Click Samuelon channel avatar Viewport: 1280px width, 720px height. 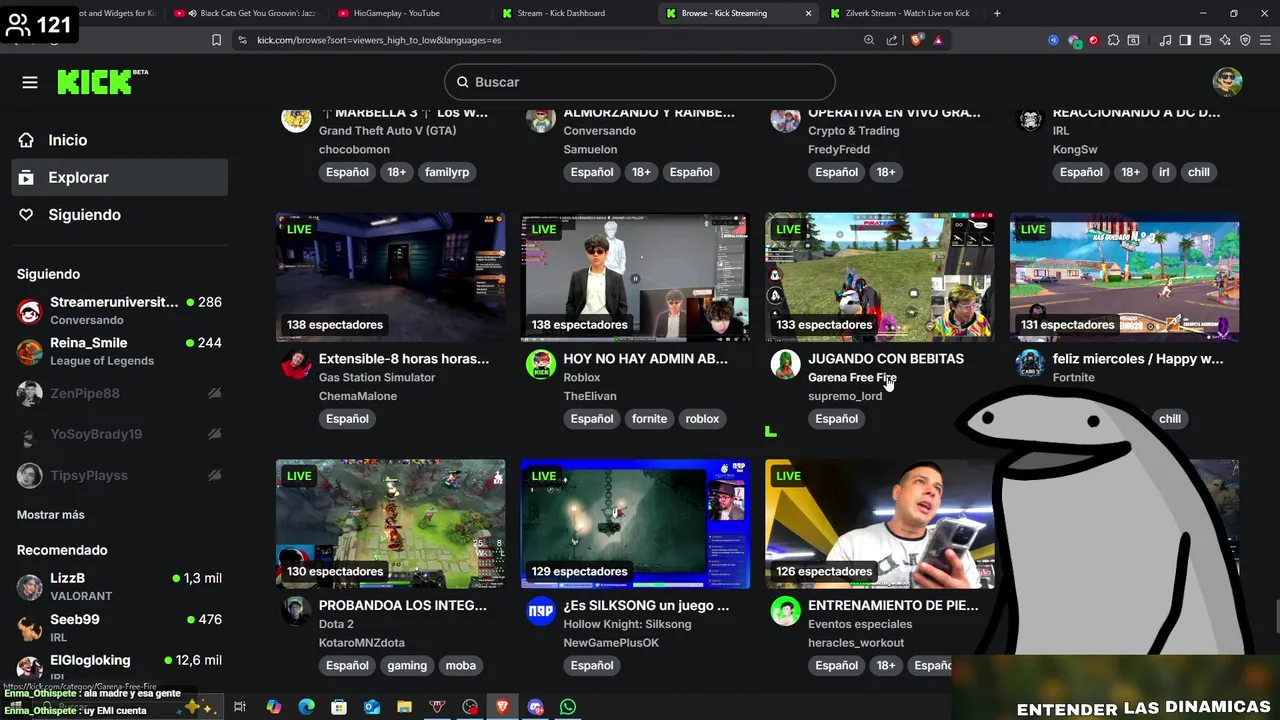click(x=541, y=118)
